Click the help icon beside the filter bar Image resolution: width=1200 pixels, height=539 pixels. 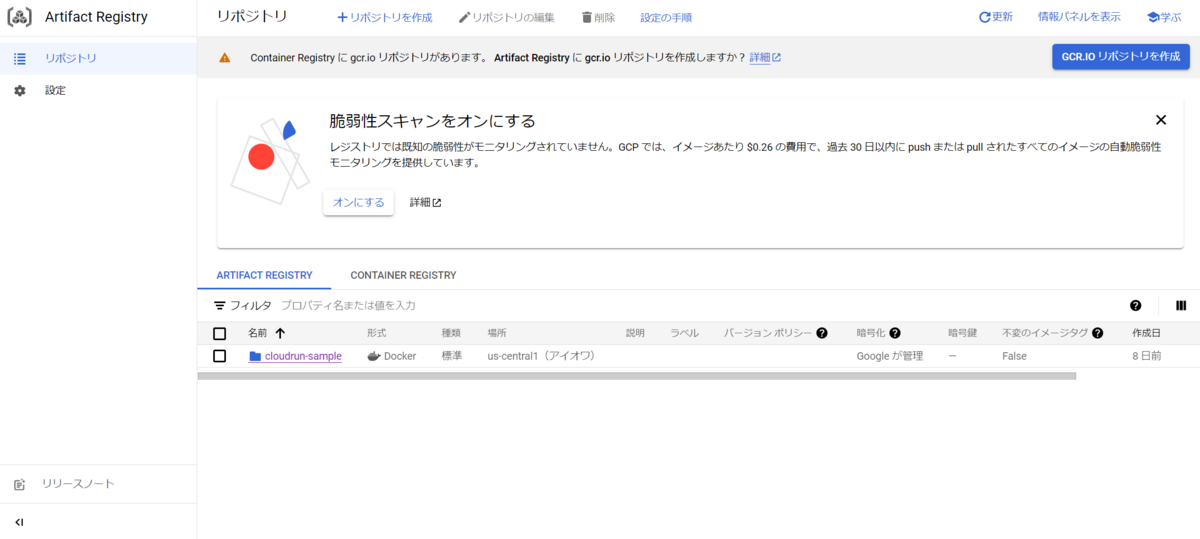coord(1136,306)
